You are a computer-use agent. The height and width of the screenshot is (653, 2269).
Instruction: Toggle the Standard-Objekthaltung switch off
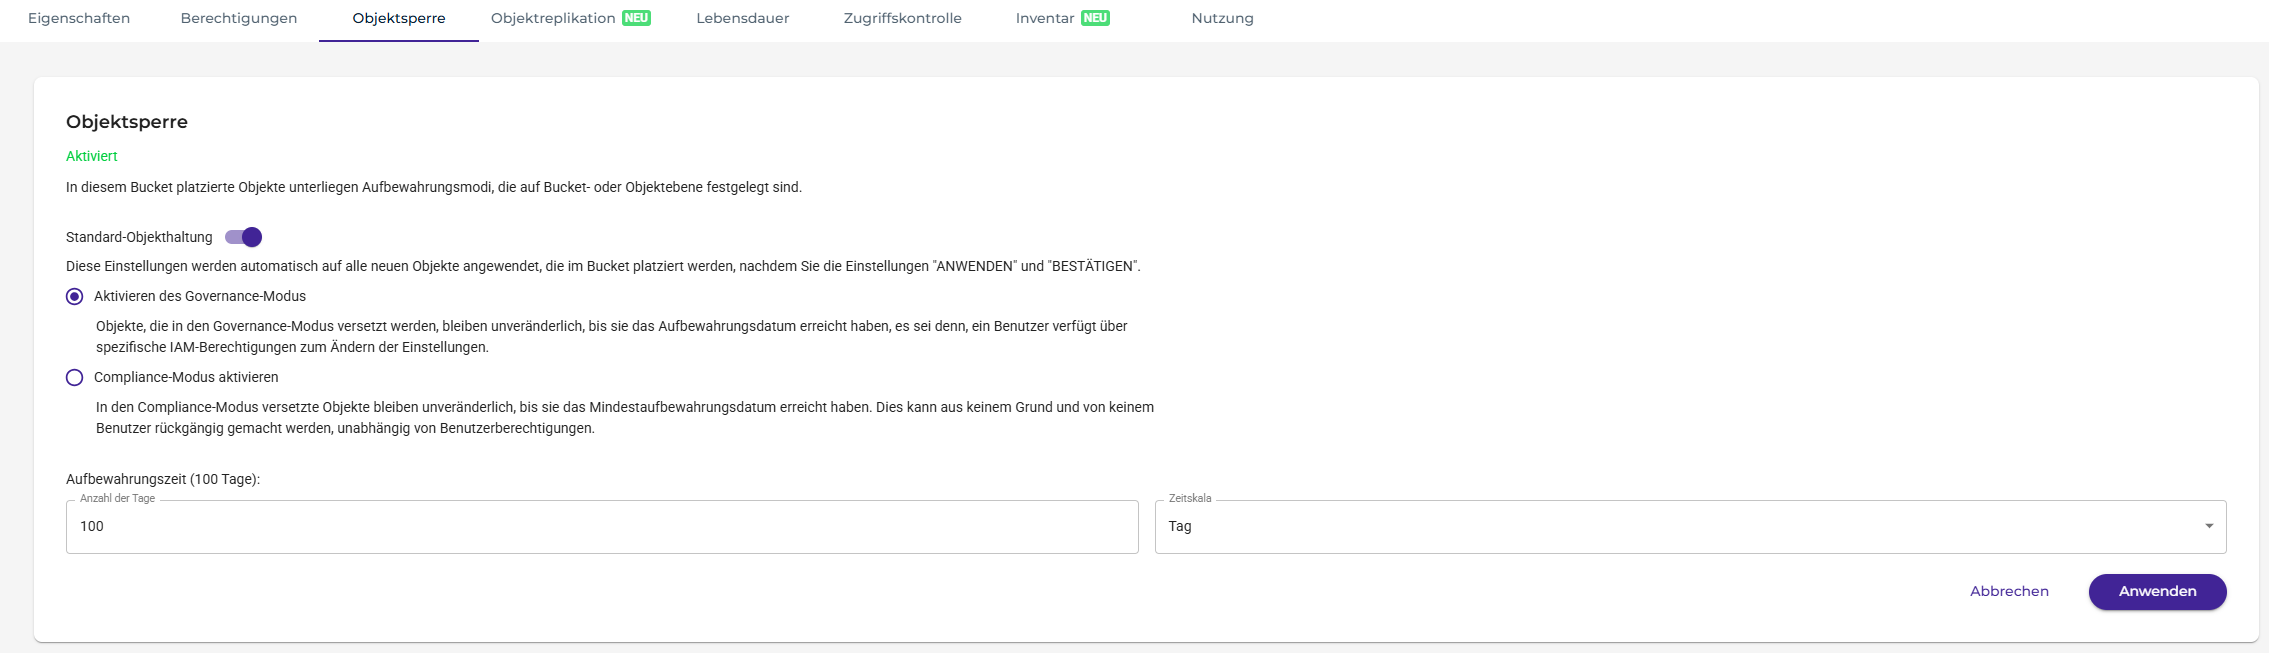pyautogui.click(x=244, y=237)
